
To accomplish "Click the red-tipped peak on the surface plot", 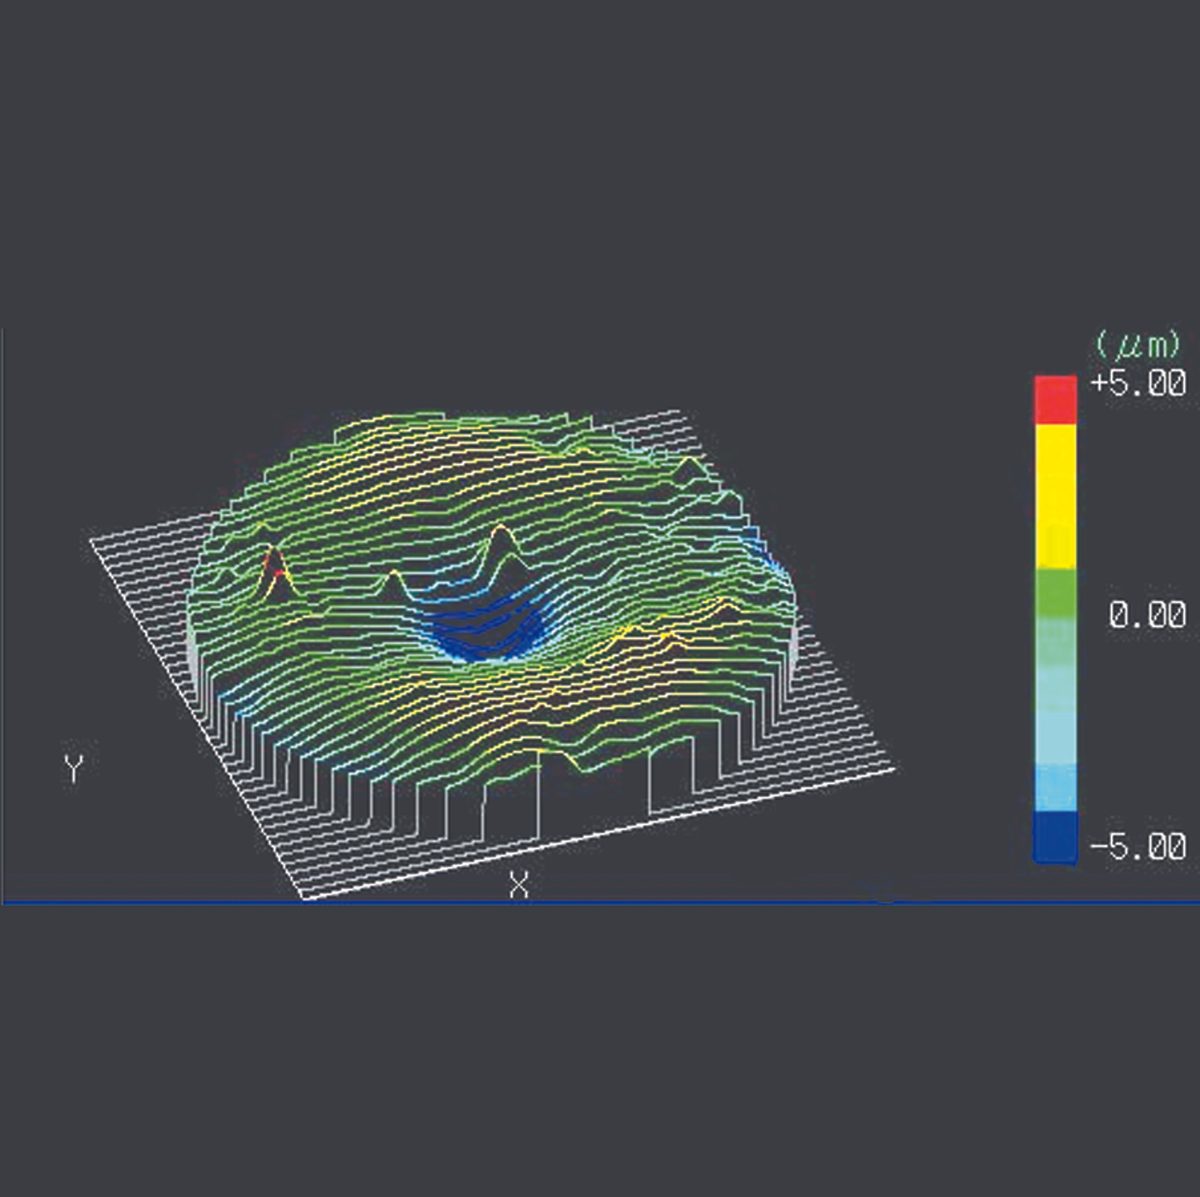I will (274, 567).
